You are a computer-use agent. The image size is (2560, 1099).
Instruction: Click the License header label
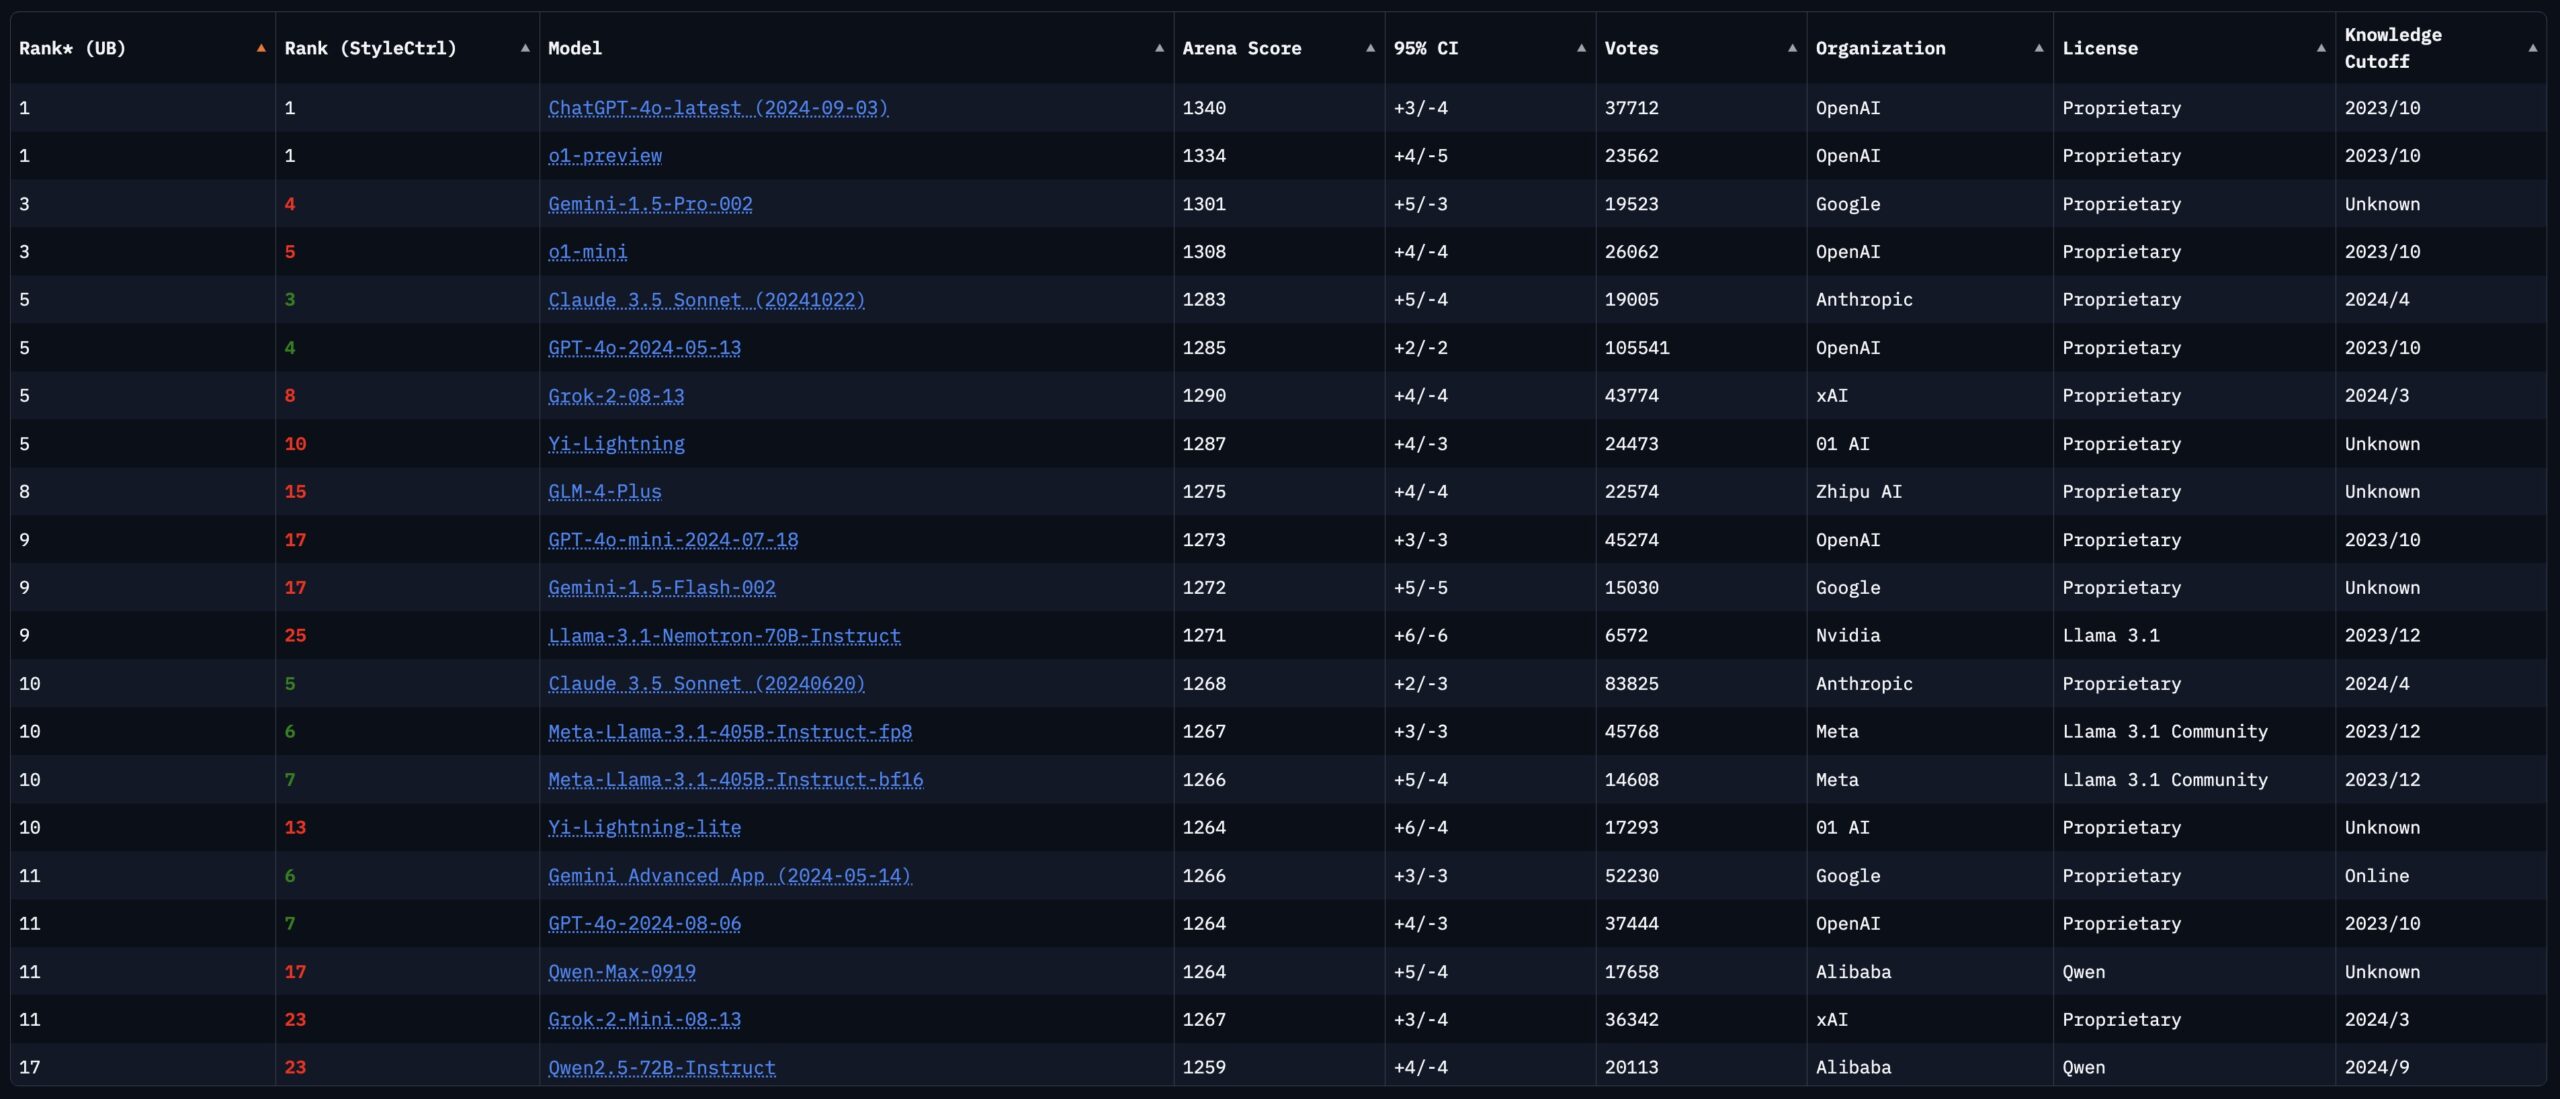click(x=2100, y=48)
